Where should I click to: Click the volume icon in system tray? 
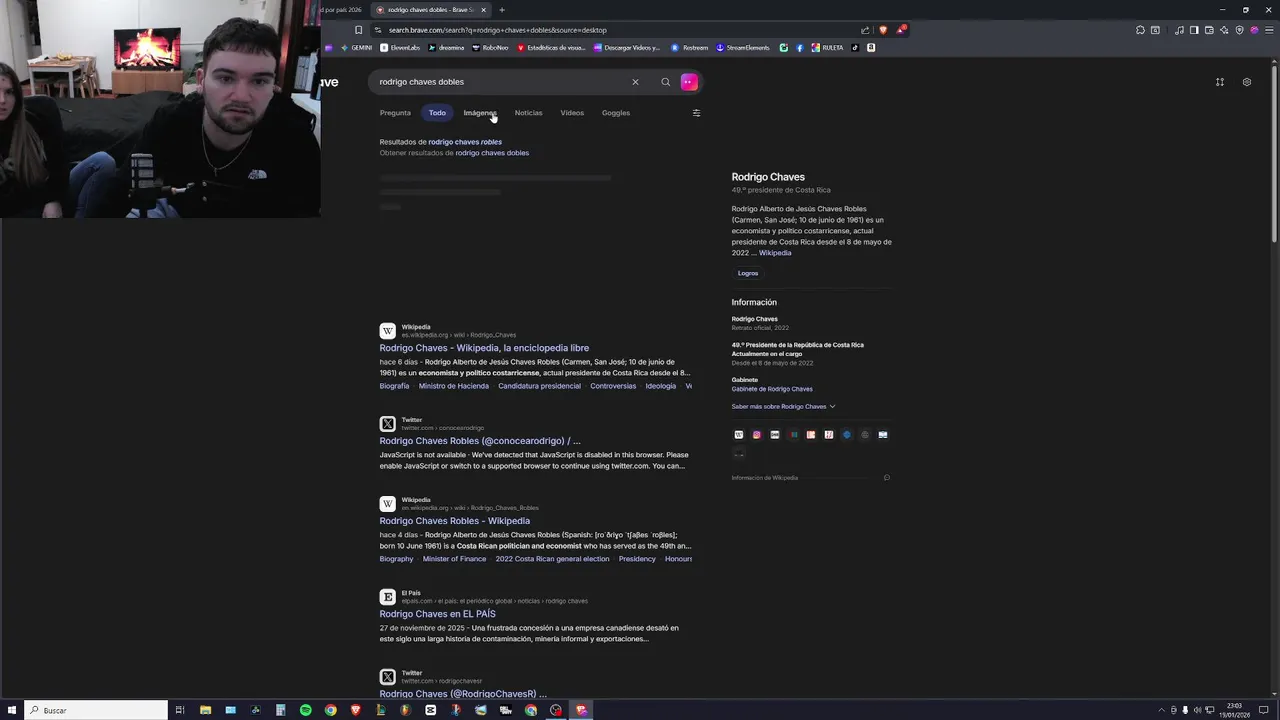[1197, 710]
